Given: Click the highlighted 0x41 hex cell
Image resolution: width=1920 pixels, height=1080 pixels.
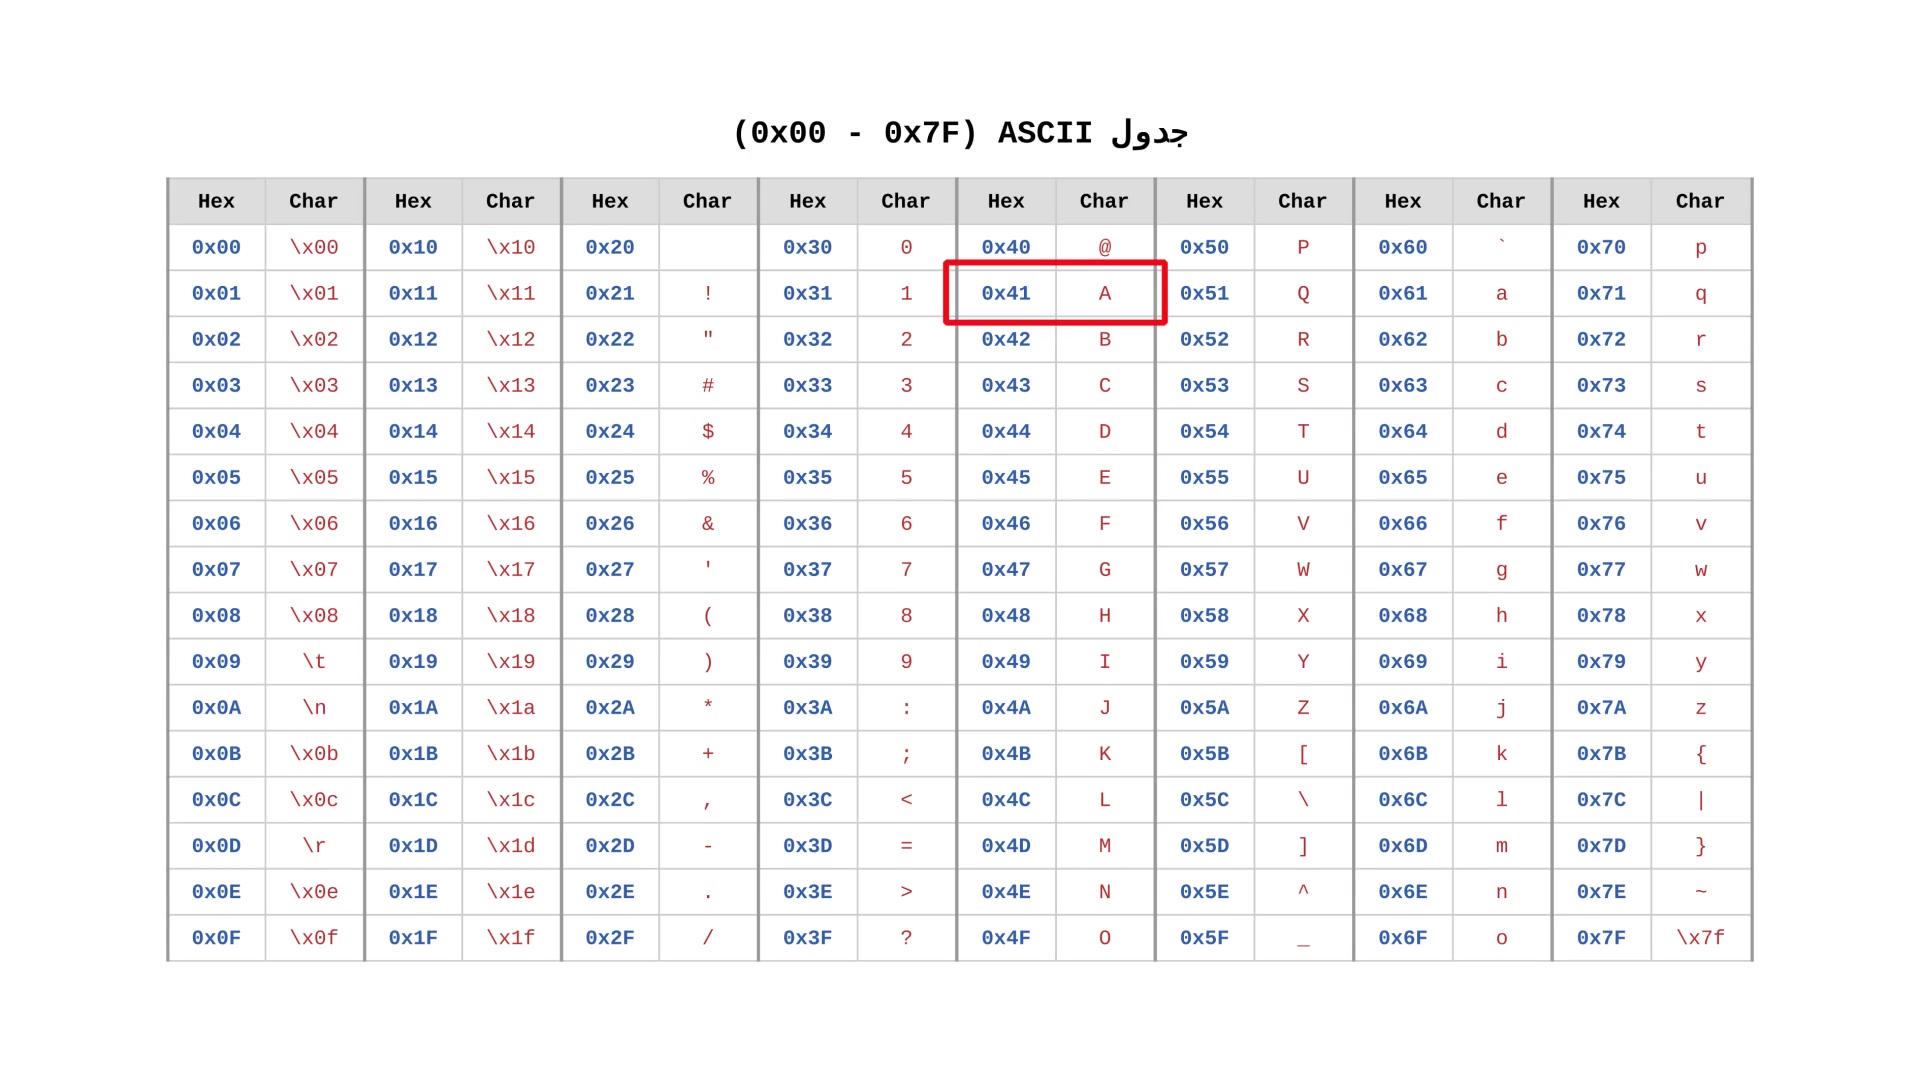Looking at the screenshot, I should (1005, 293).
